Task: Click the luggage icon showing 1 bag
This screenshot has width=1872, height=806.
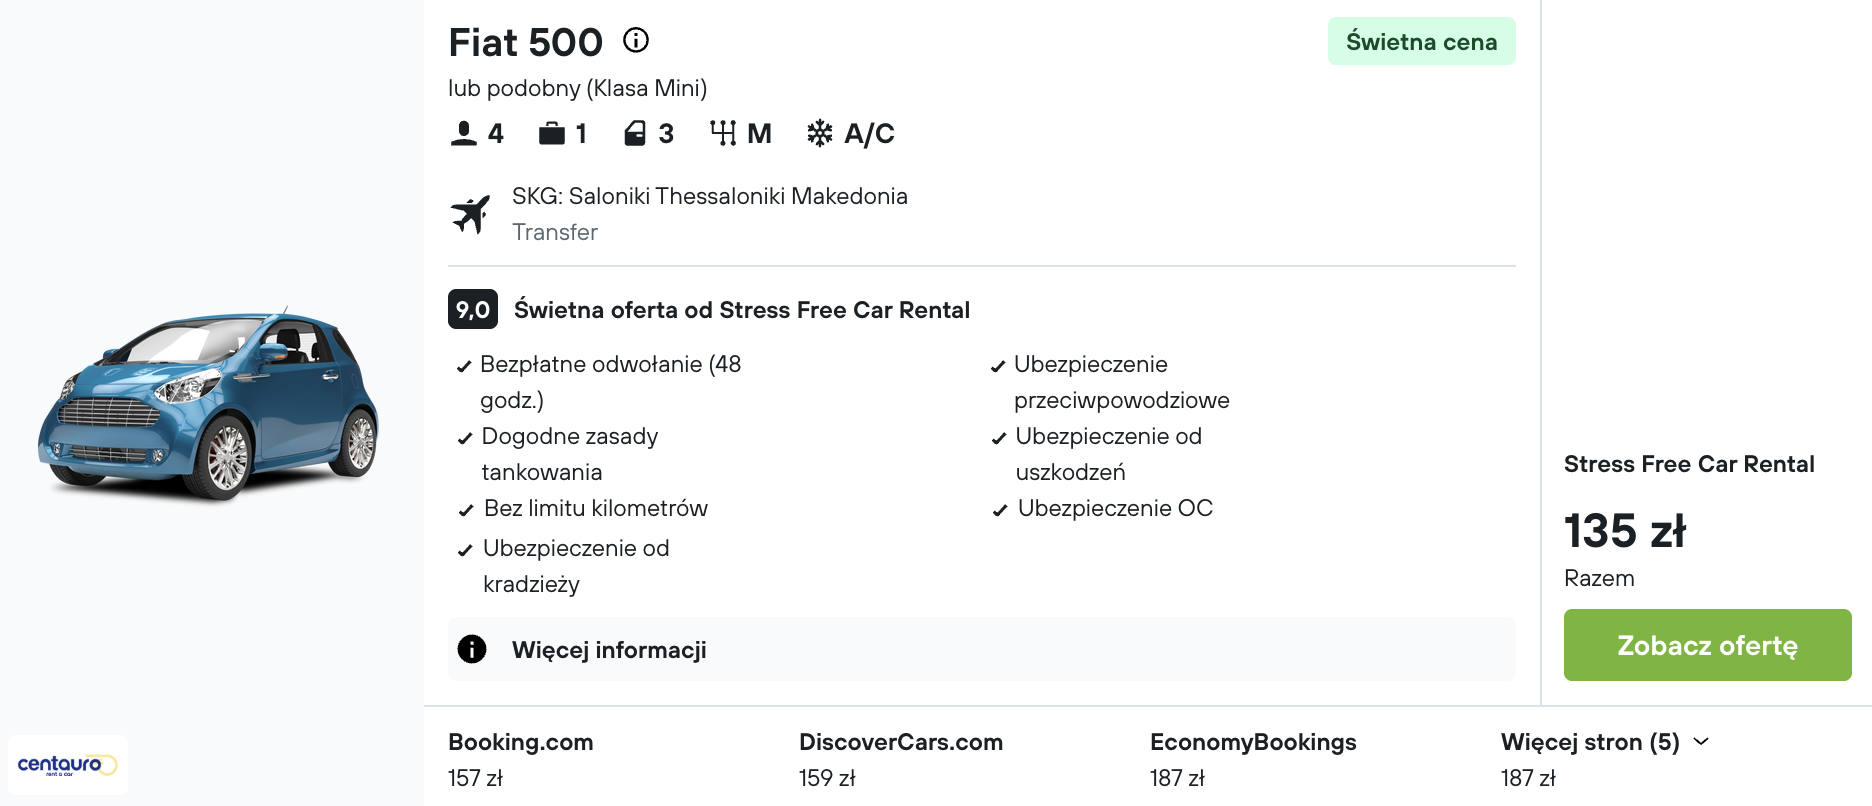Action: (551, 131)
